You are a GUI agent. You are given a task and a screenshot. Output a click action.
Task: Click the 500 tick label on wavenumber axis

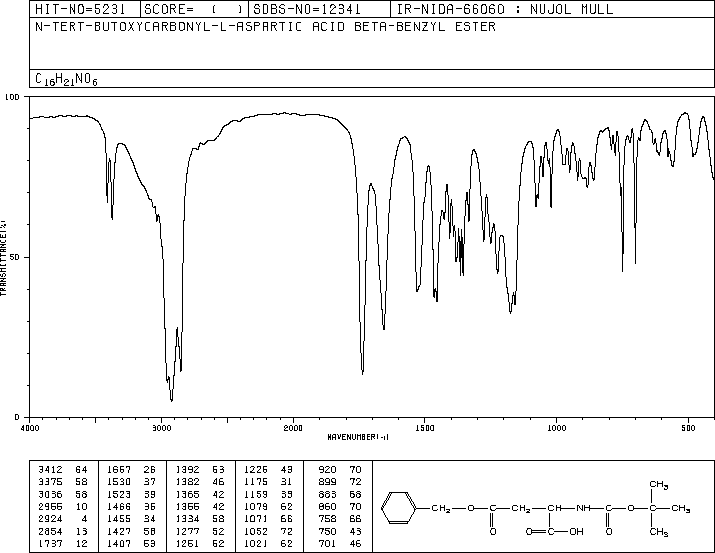point(688,428)
